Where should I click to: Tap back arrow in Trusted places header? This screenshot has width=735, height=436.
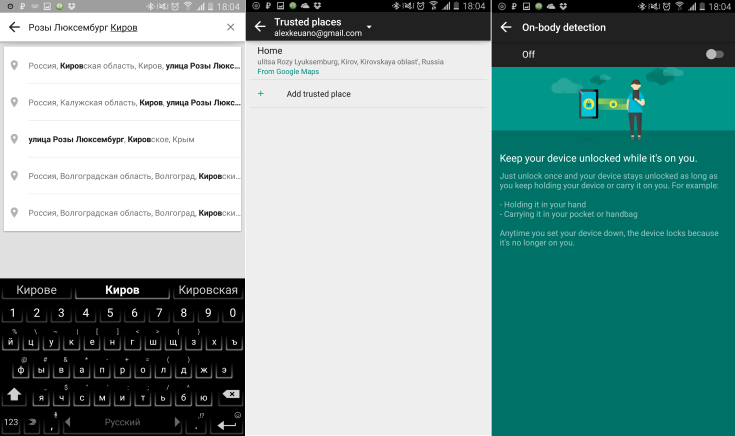pyautogui.click(x=260, y=27)
